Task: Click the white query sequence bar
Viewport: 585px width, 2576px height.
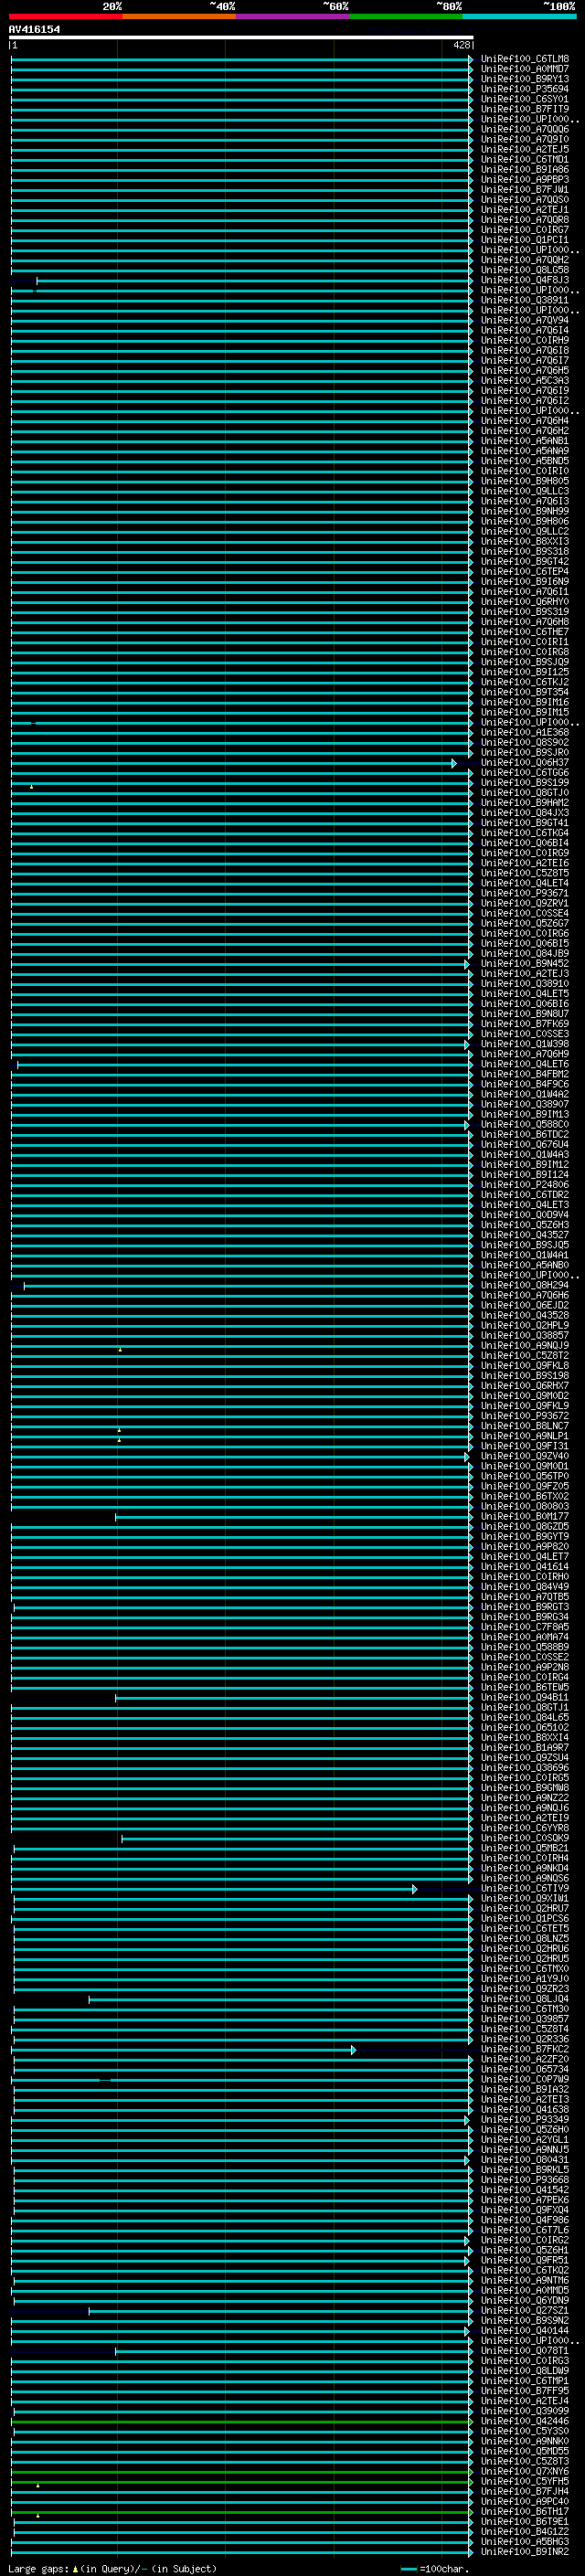Action: click(241, 37)
